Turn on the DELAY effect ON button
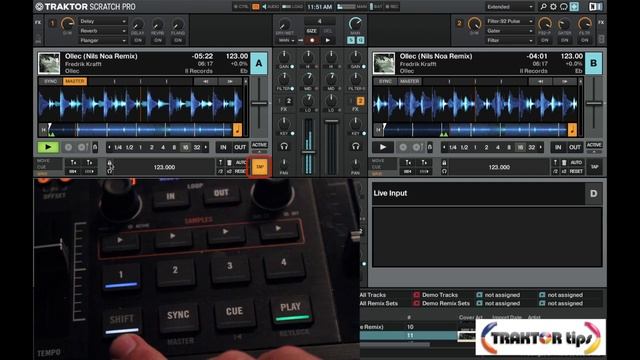 (x=138, y=40)
